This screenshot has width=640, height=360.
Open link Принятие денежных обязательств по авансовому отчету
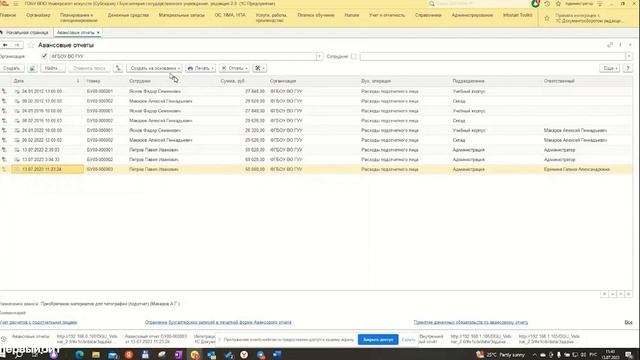point(471,322)
